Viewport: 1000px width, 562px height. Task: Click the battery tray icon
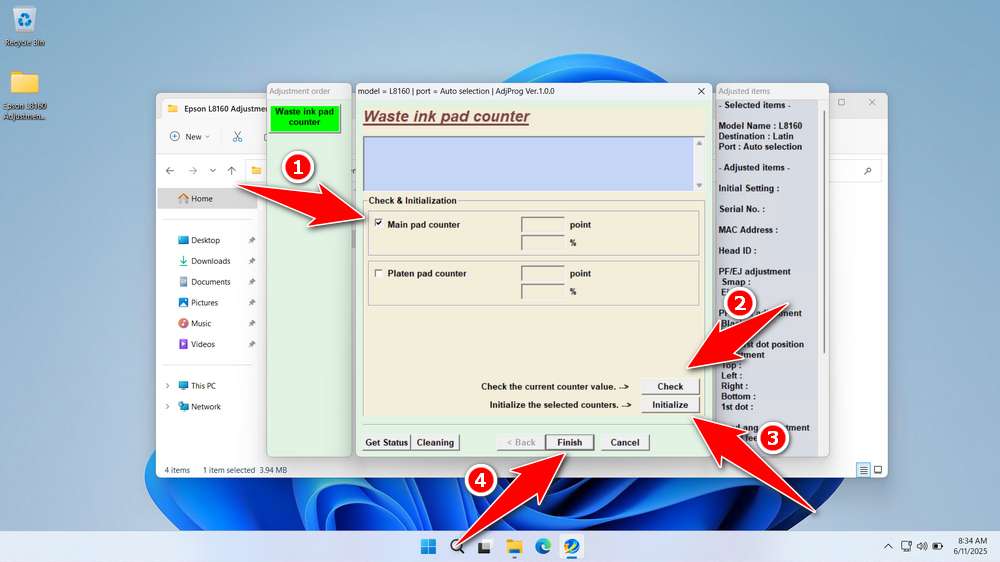[x=938, y=546]
